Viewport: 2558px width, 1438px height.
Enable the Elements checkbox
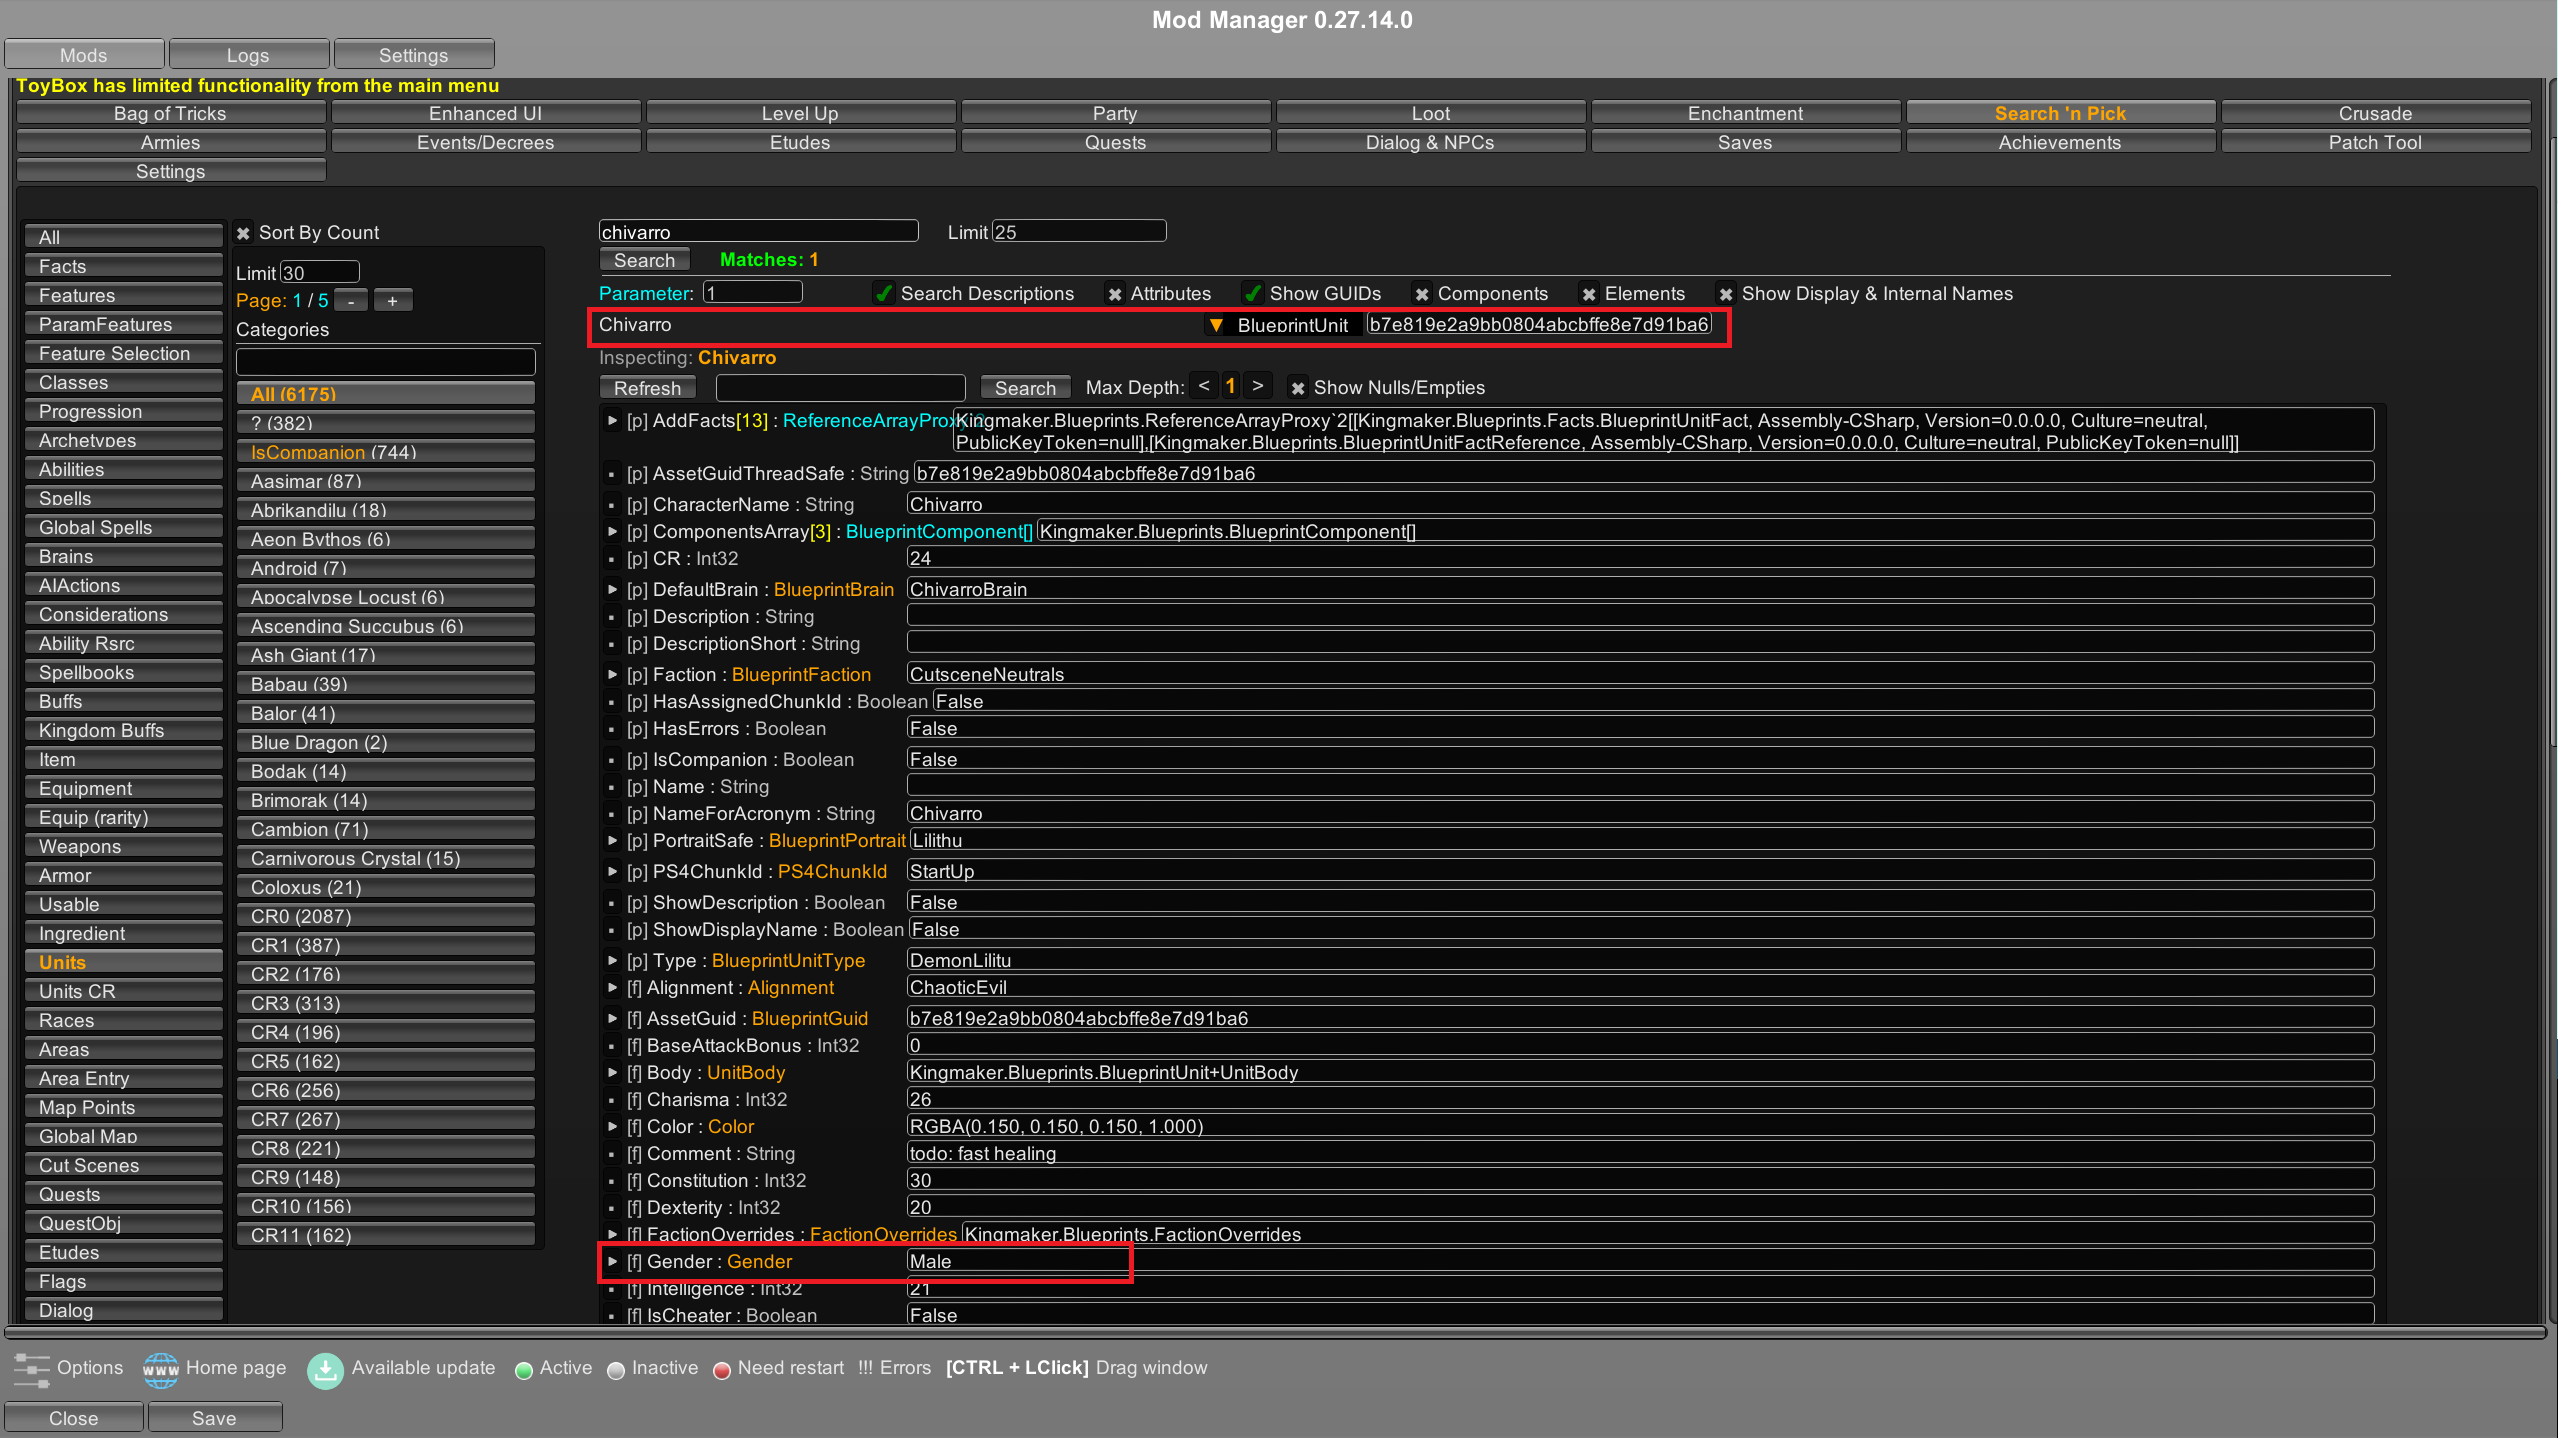(1588, 294)
